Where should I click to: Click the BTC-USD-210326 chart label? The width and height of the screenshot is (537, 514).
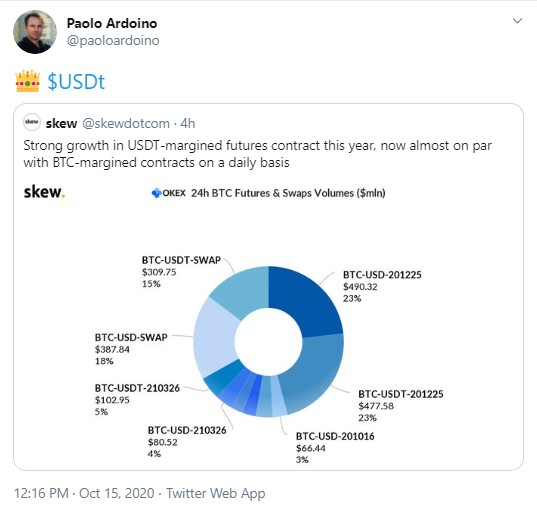pos(187,430)
